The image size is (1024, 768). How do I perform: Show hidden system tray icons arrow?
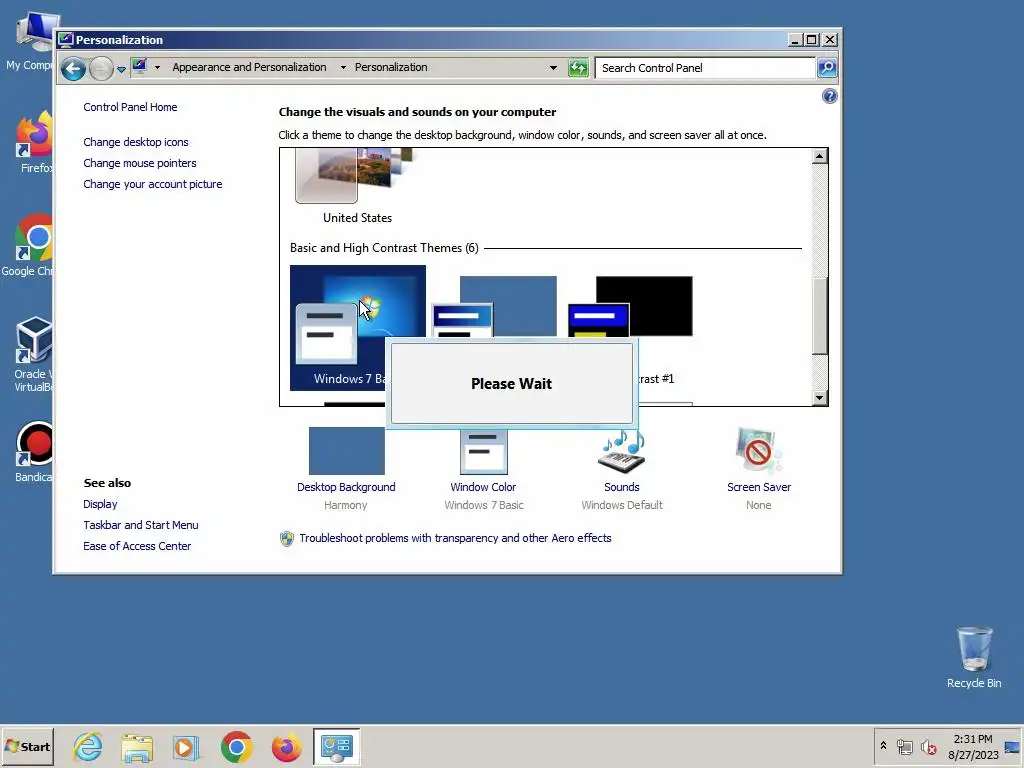pyautogui.click(x=883, y=745)
